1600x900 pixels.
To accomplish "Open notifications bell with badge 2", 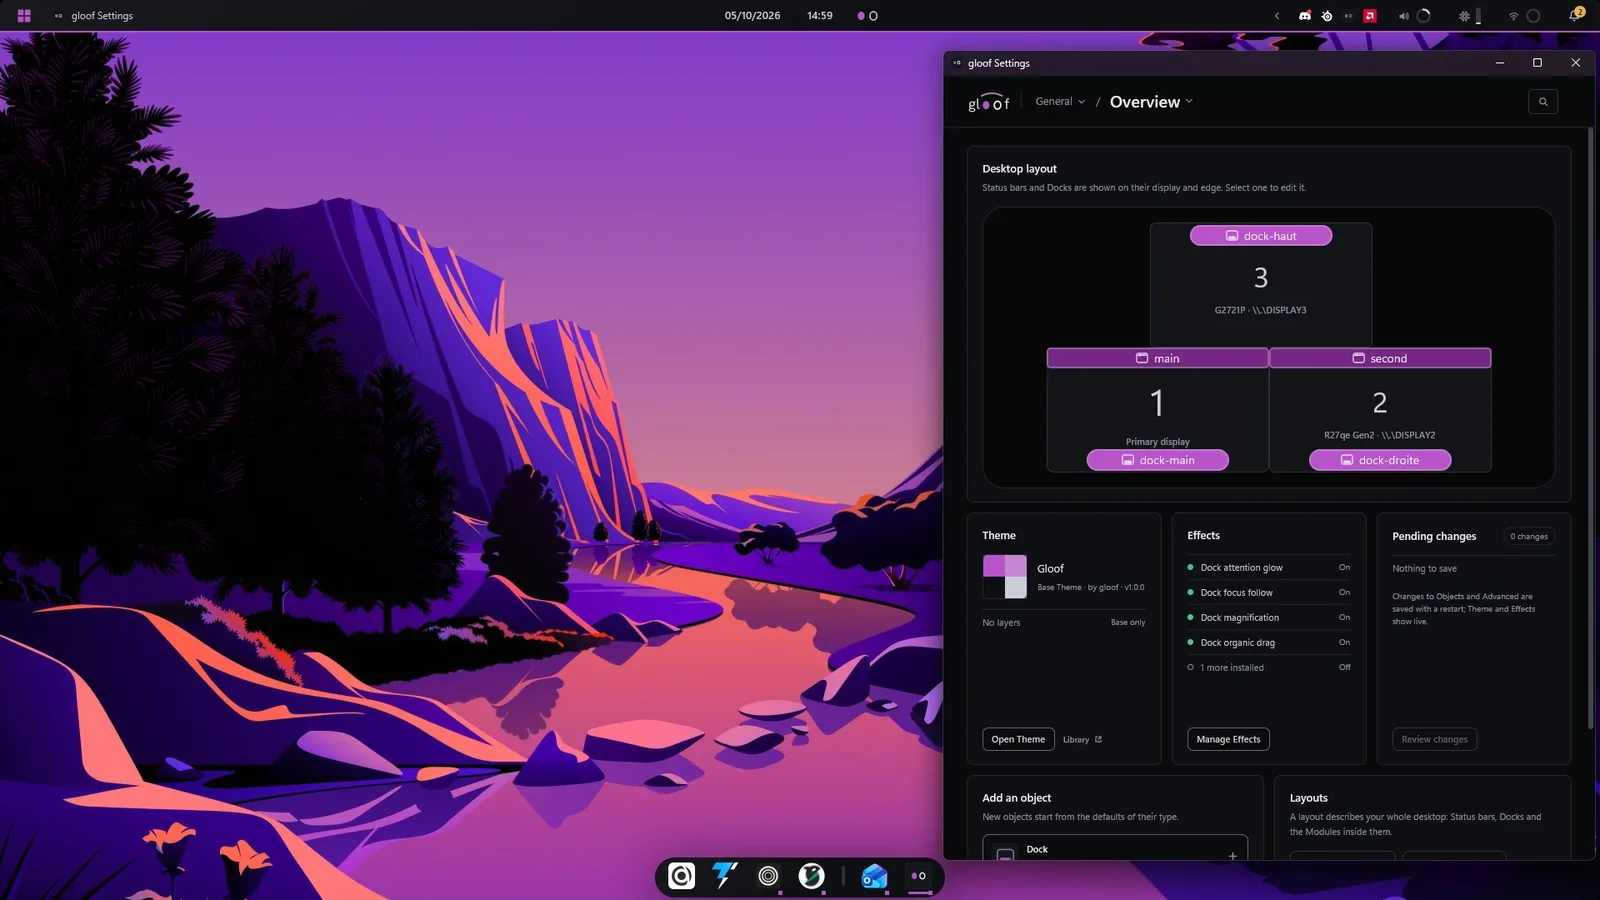I will [x=1576, y=15].
